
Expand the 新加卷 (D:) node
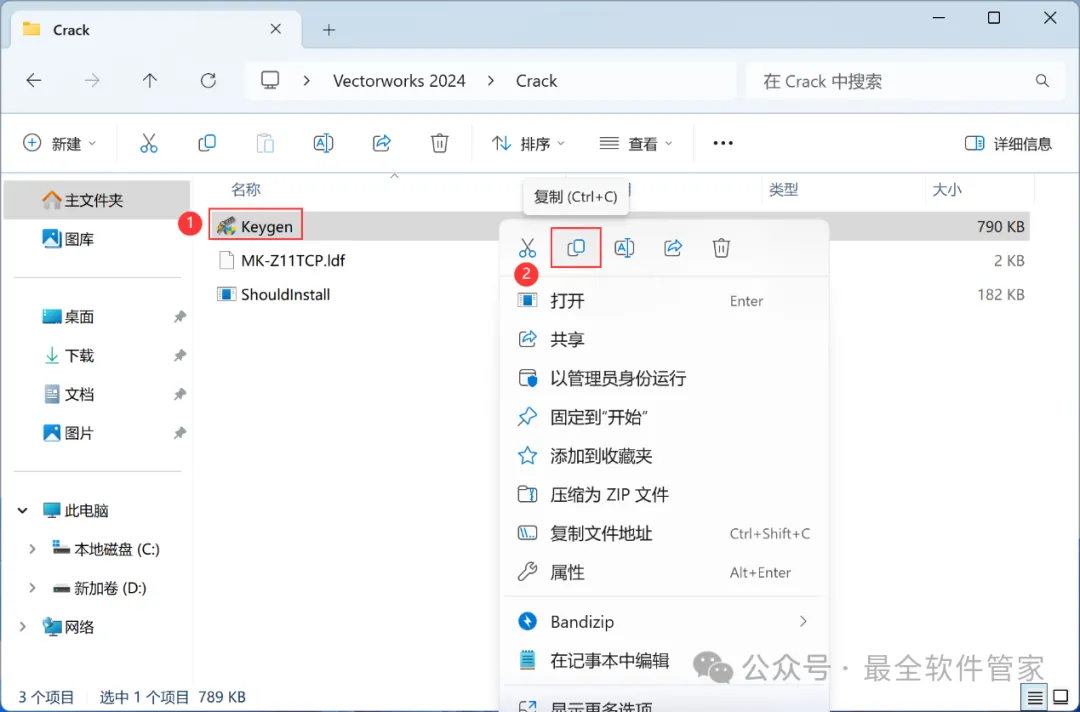coord(32,587)
